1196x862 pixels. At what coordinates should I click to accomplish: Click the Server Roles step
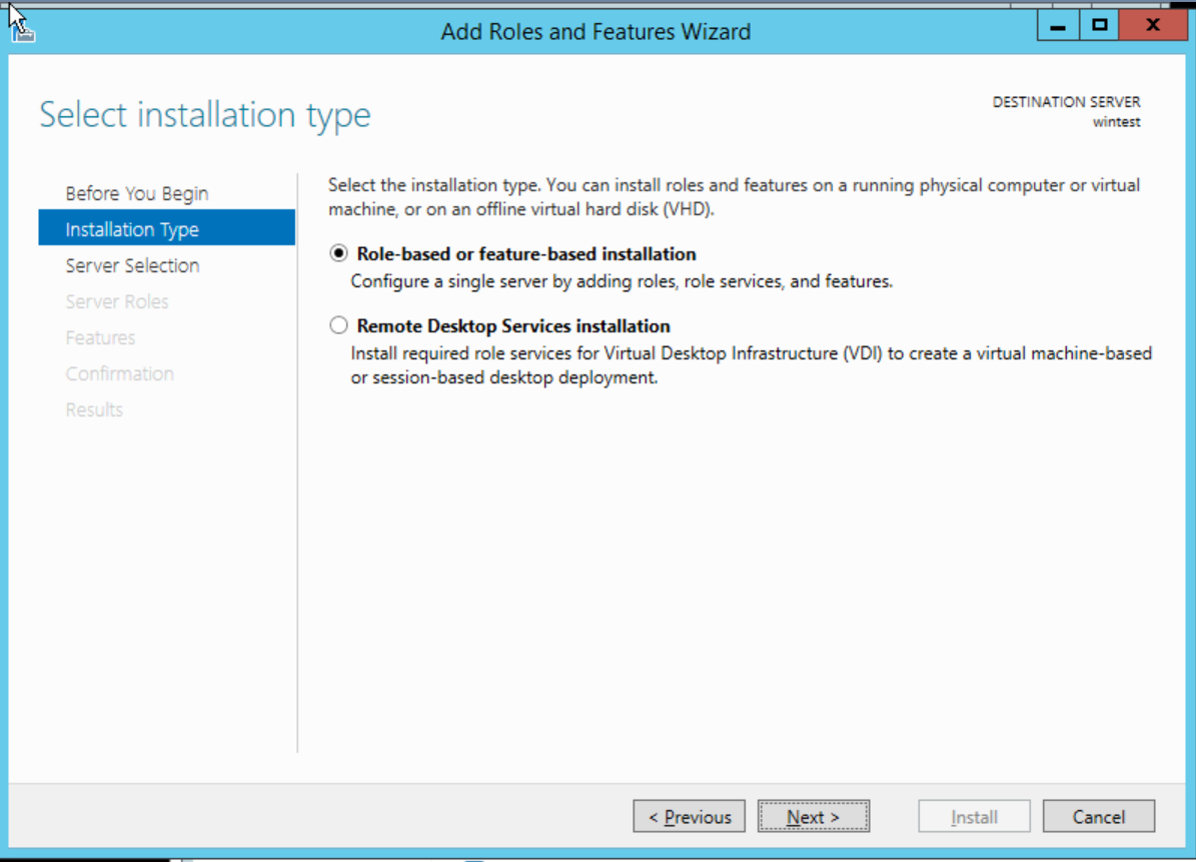[x=117, y=301]
